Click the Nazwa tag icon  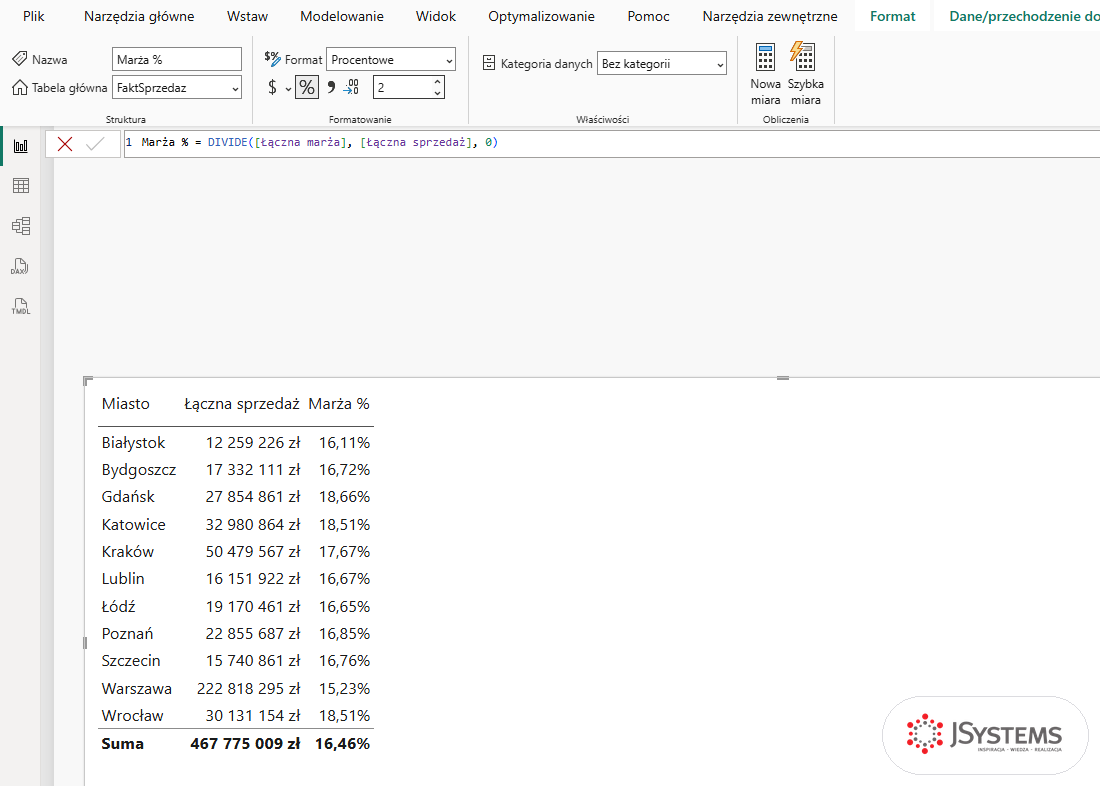click(x=20, y=59)
